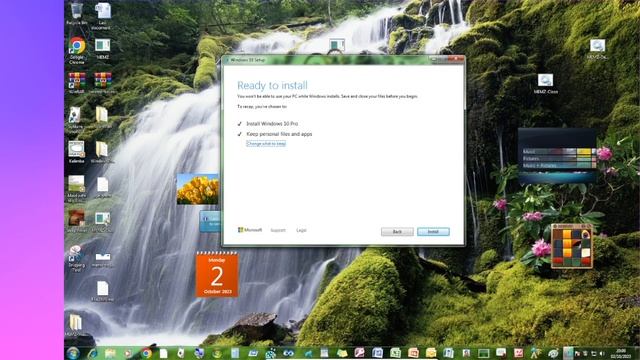Viewport: 640px width, 360px height.
Task: Open Microsoft Excel from the taskbar
Action: click(x=396, y=353)
